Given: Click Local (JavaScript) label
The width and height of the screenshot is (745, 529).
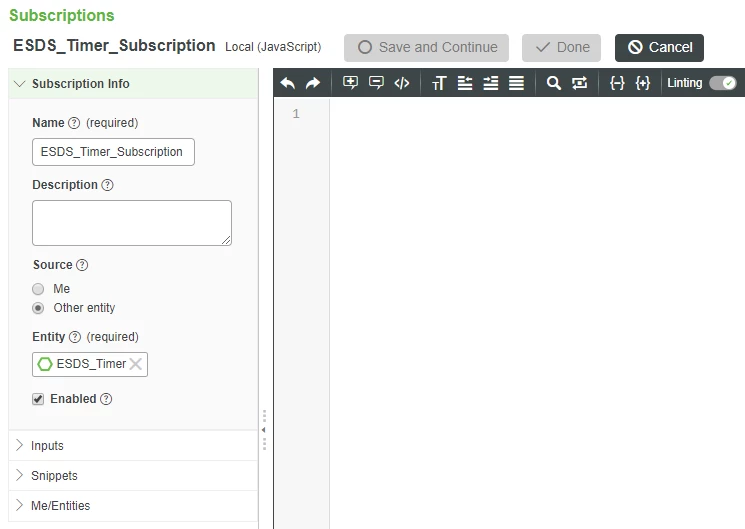Looking at the screenshot, I should (x=273, y=47).
